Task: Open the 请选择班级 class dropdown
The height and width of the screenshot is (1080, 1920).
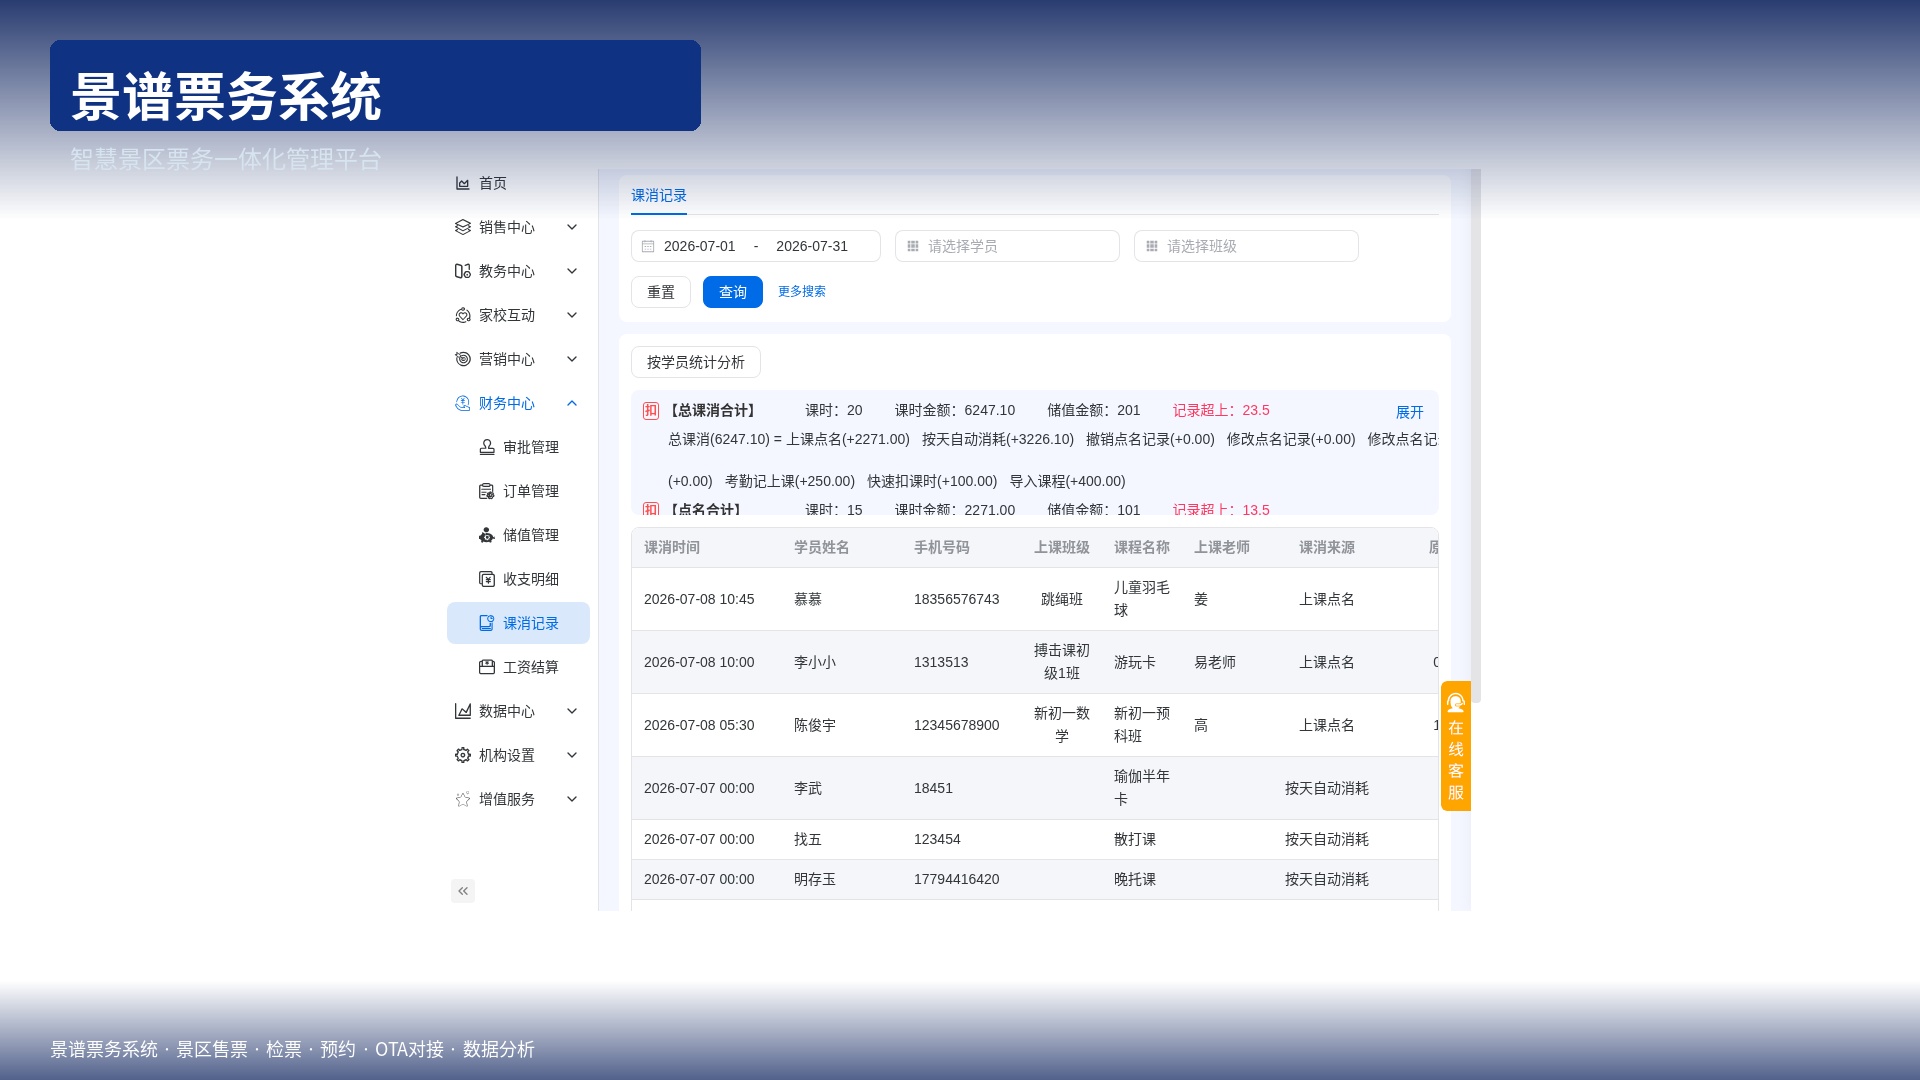Action: (x=1246, y=246)
